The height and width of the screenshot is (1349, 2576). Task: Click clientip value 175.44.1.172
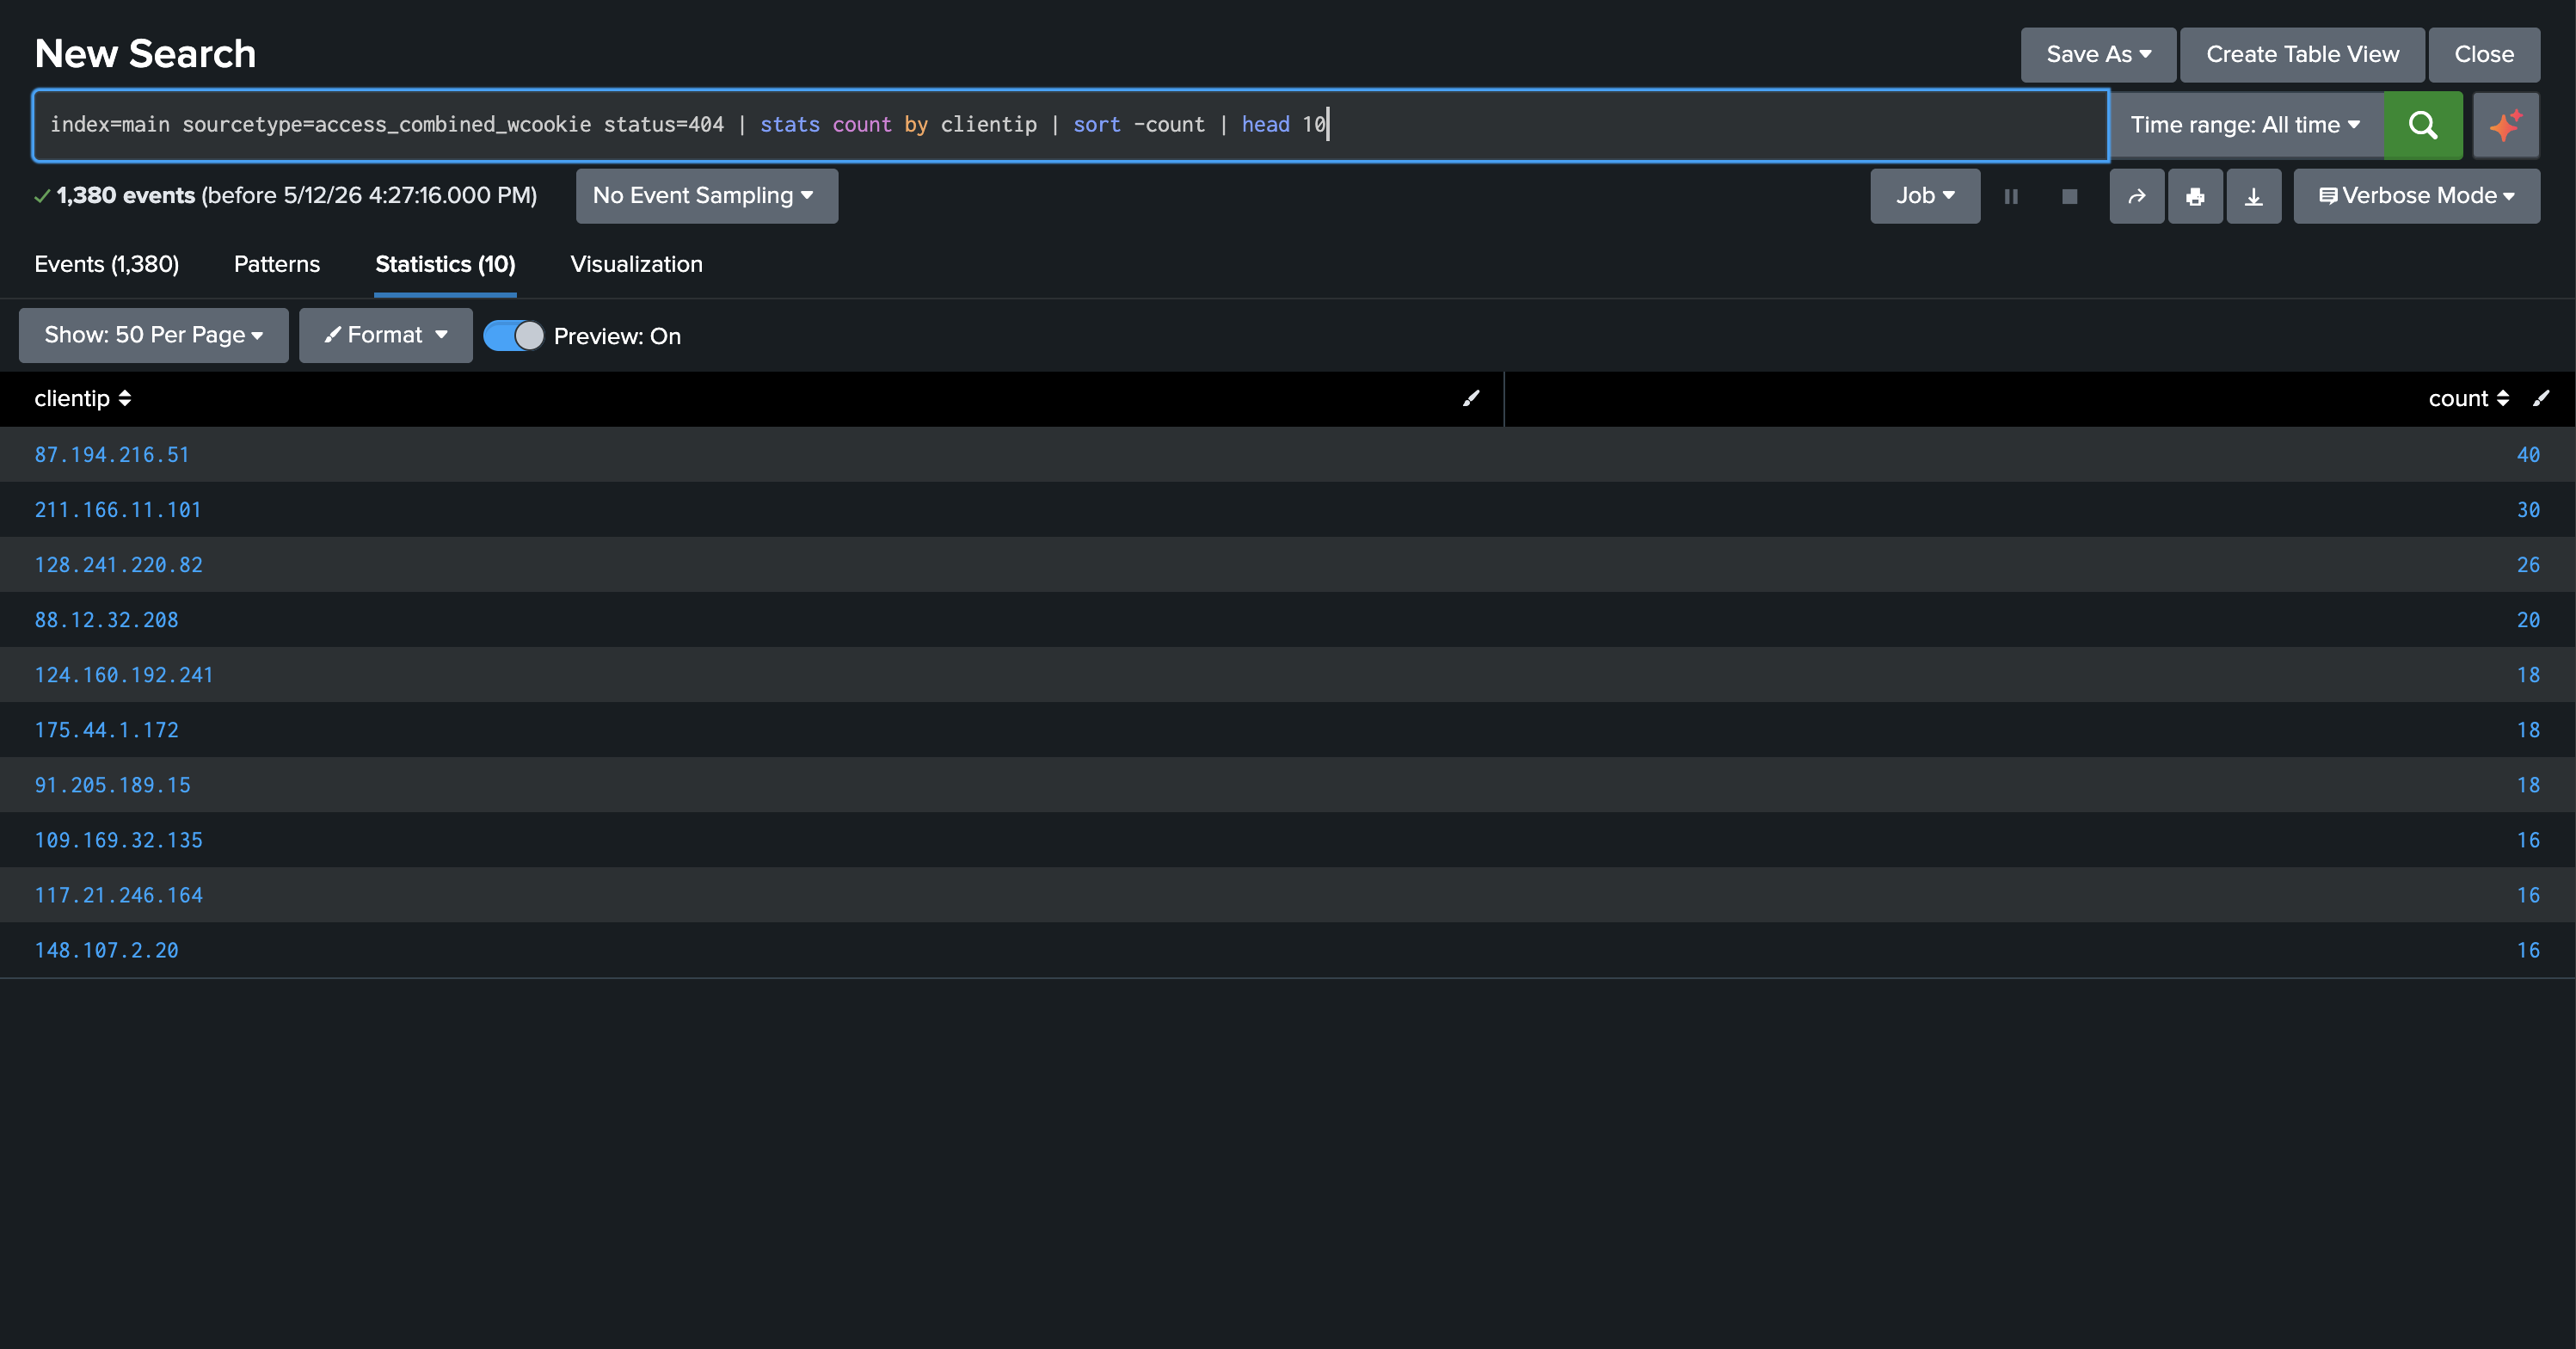tap(106, 730)
